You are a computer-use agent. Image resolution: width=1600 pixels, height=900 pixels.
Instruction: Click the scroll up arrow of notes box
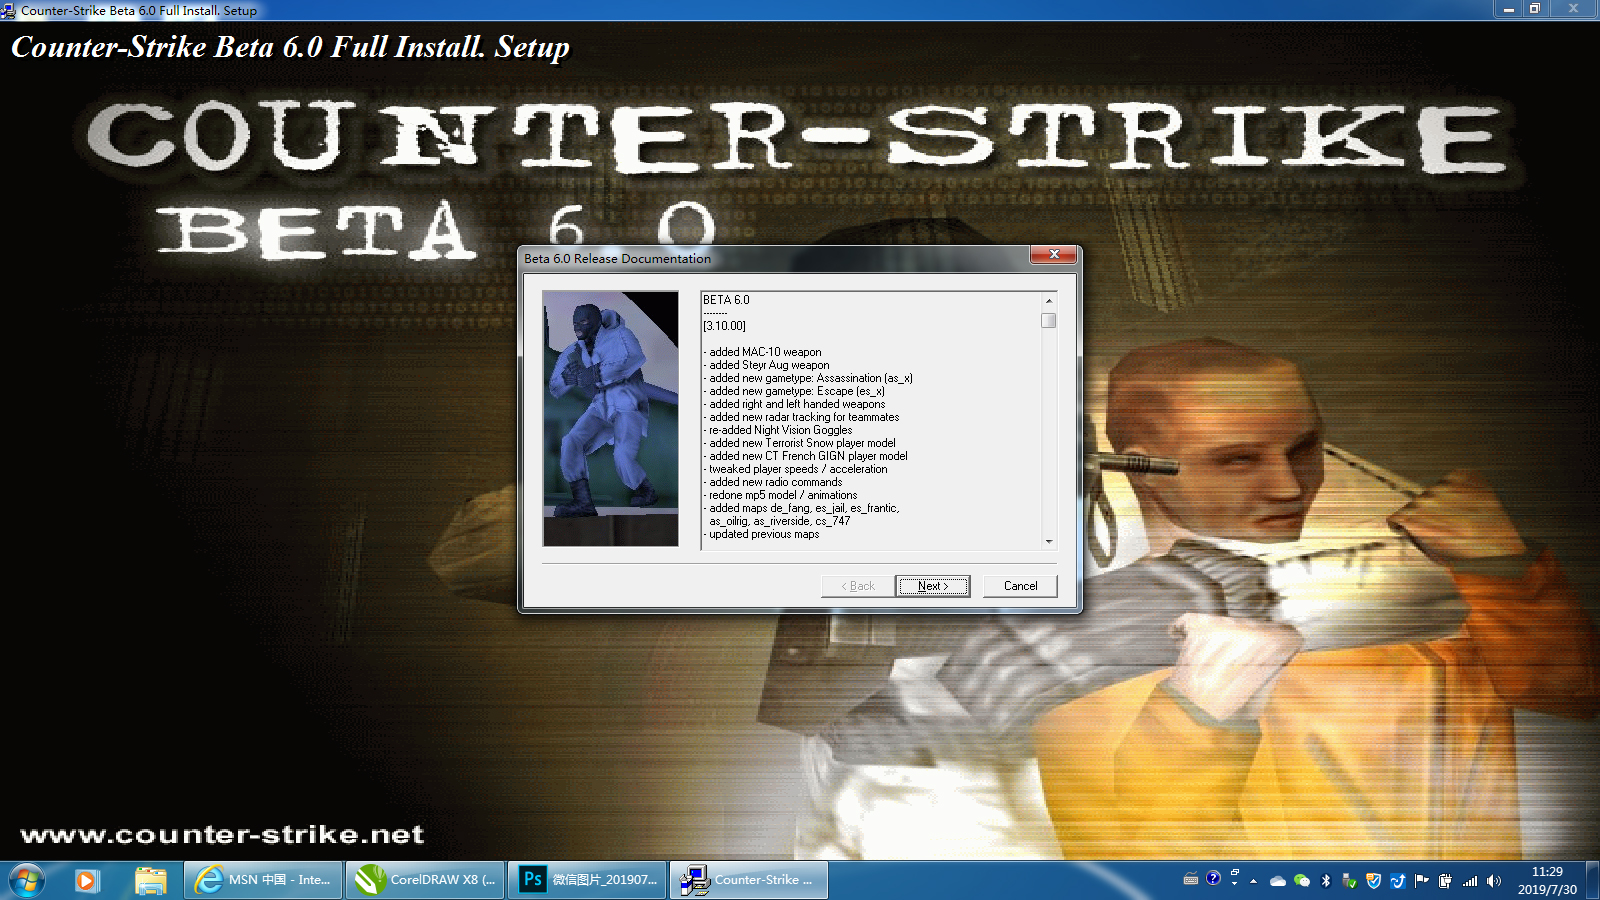pos(1048,300)
